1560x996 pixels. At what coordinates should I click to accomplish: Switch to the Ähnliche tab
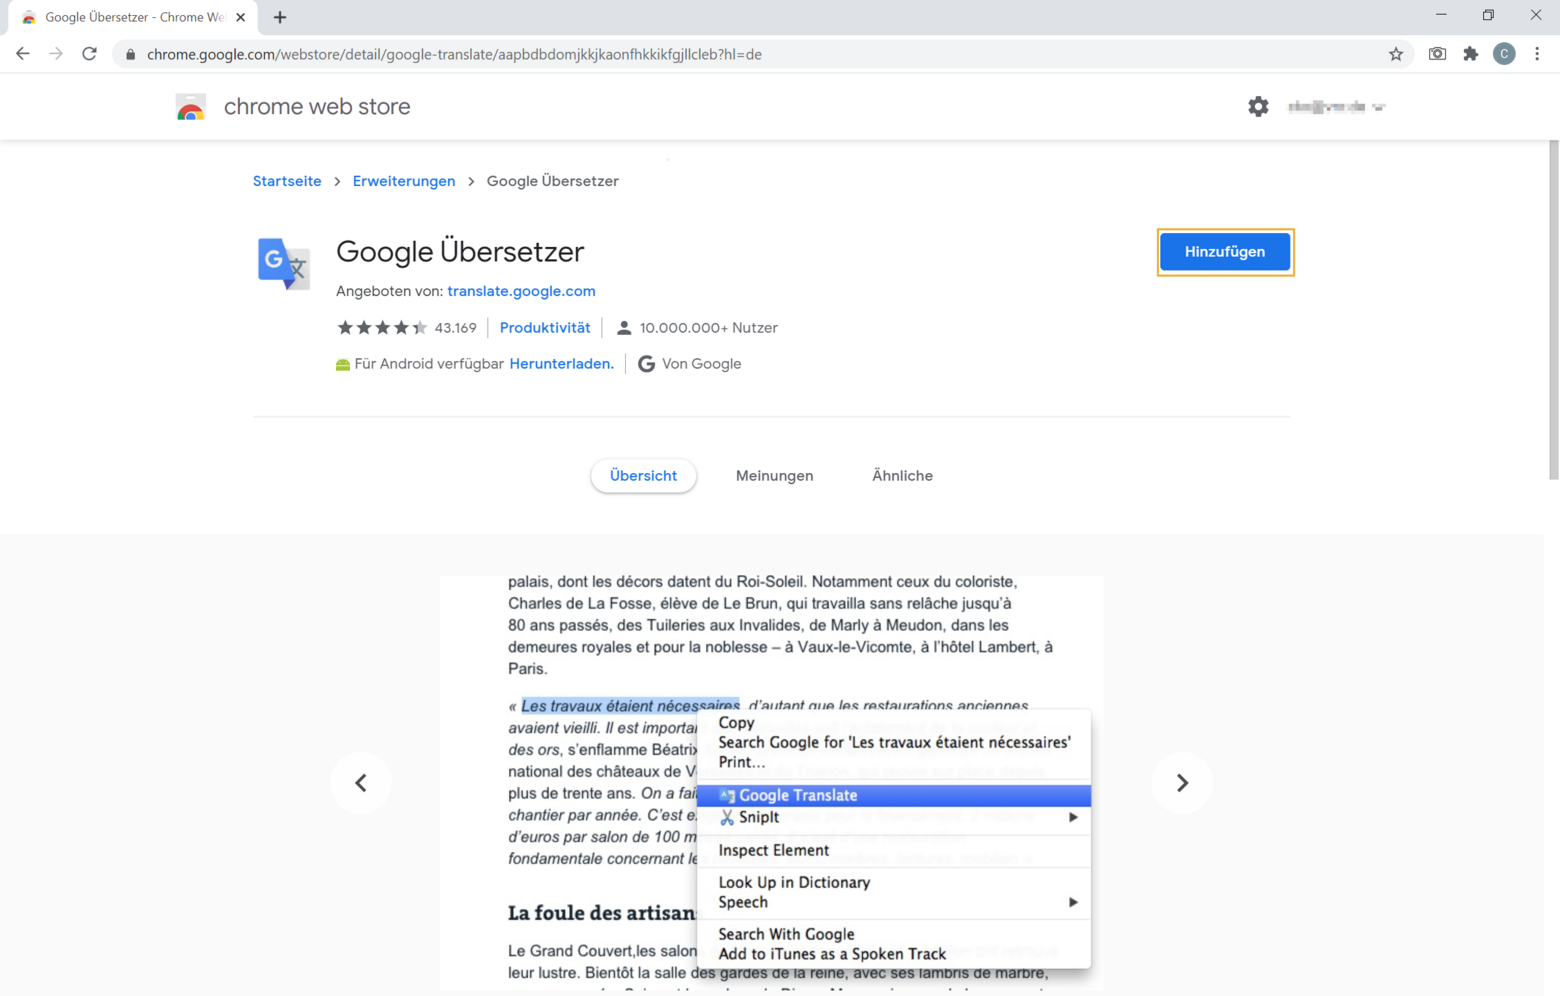(902, 476)
